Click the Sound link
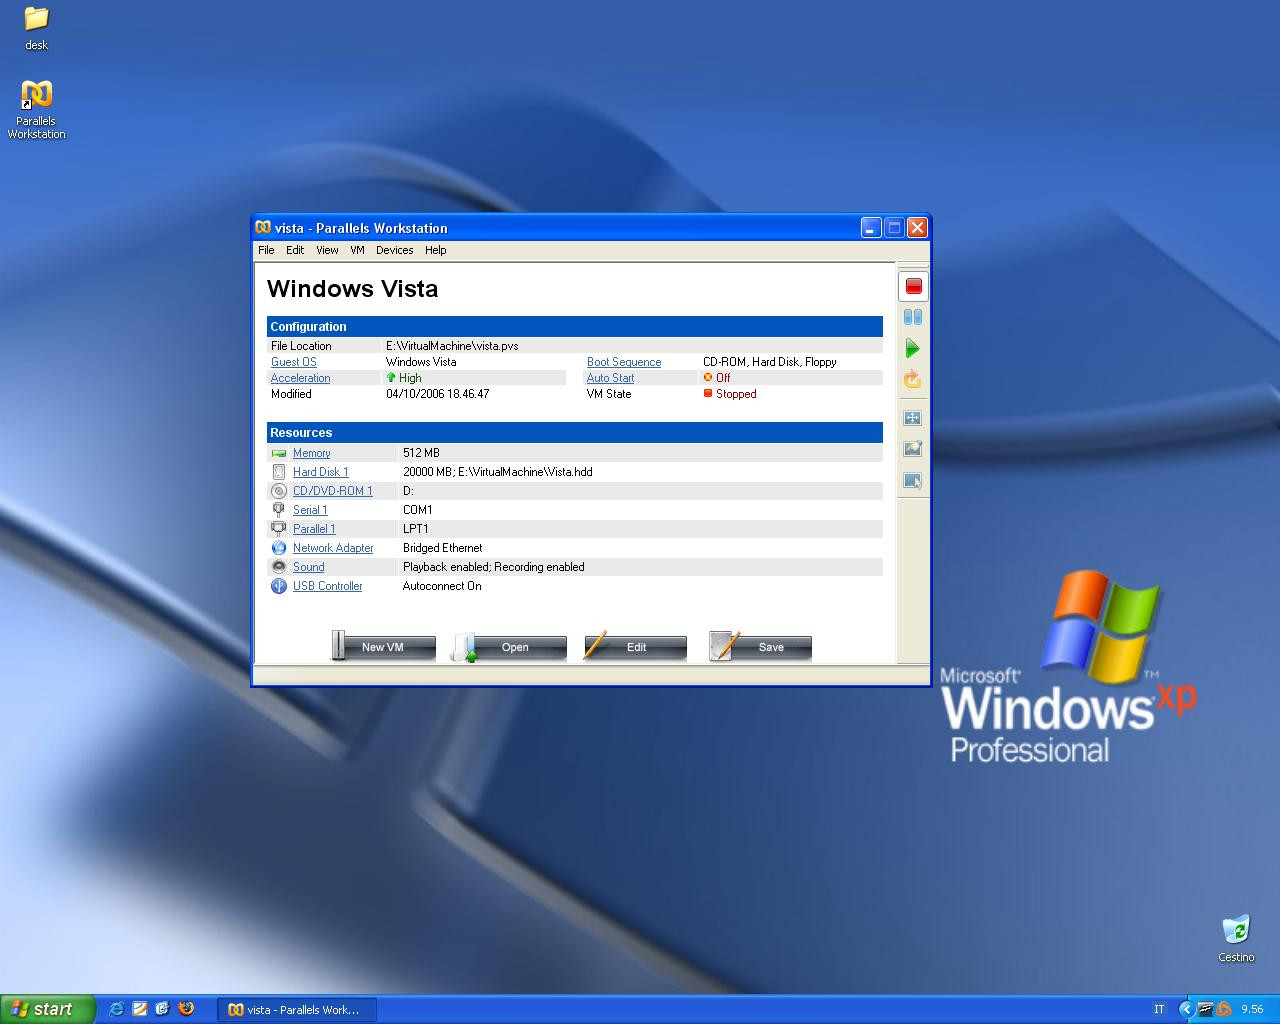Viewport: 1280px width, 1024px height. (x=308, y=567)
